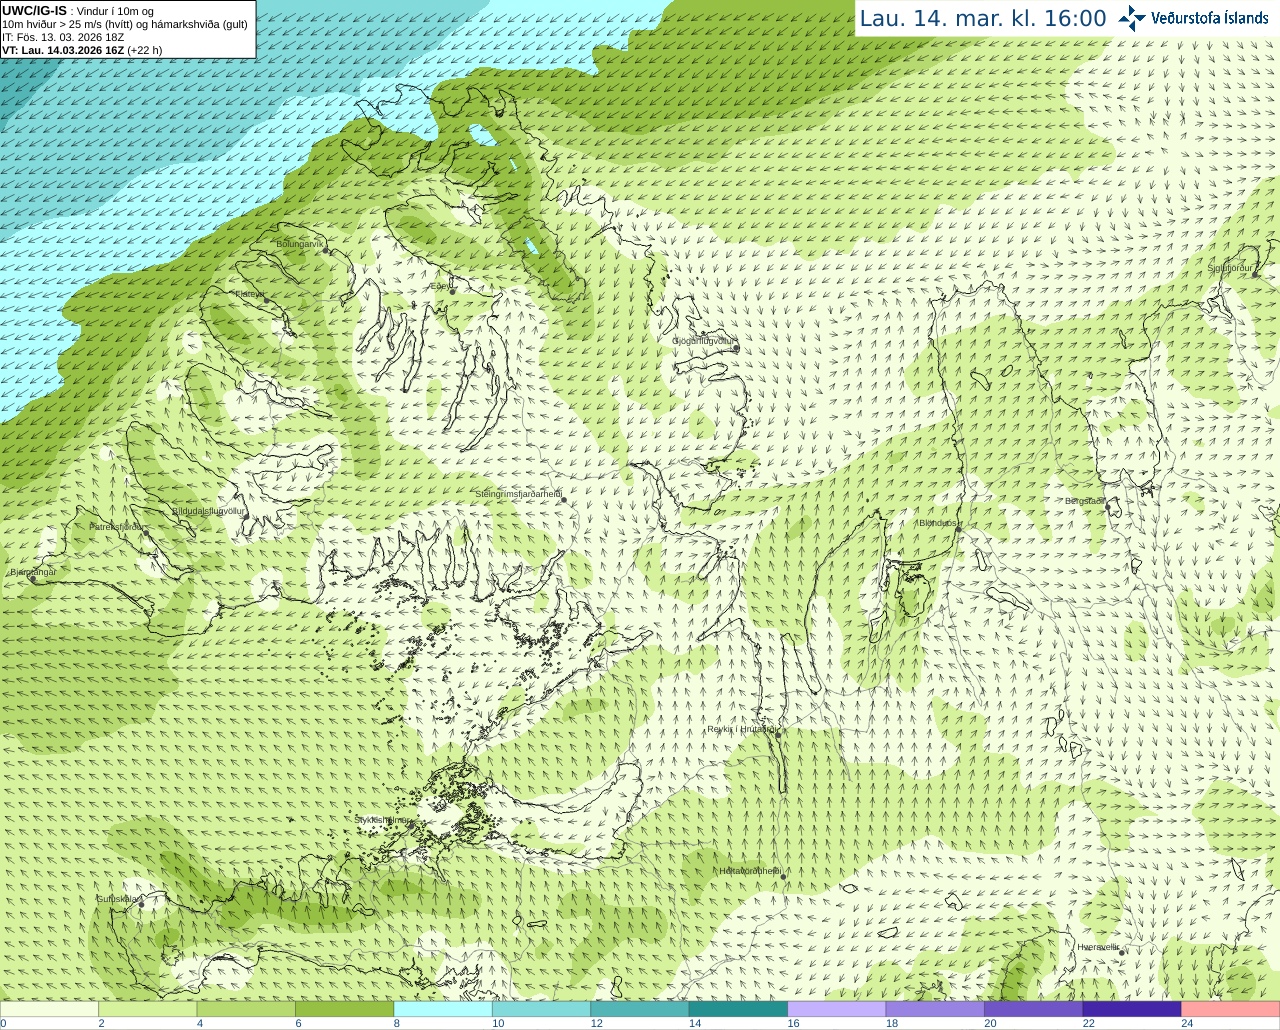Click the legend scale number 16

[793, 1023]
